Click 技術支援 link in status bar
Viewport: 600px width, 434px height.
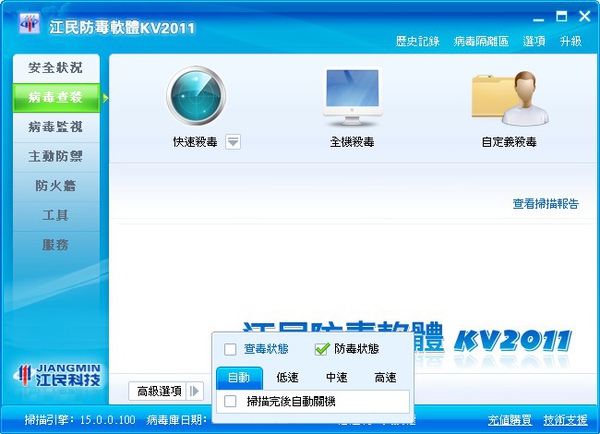coord(565,420)
